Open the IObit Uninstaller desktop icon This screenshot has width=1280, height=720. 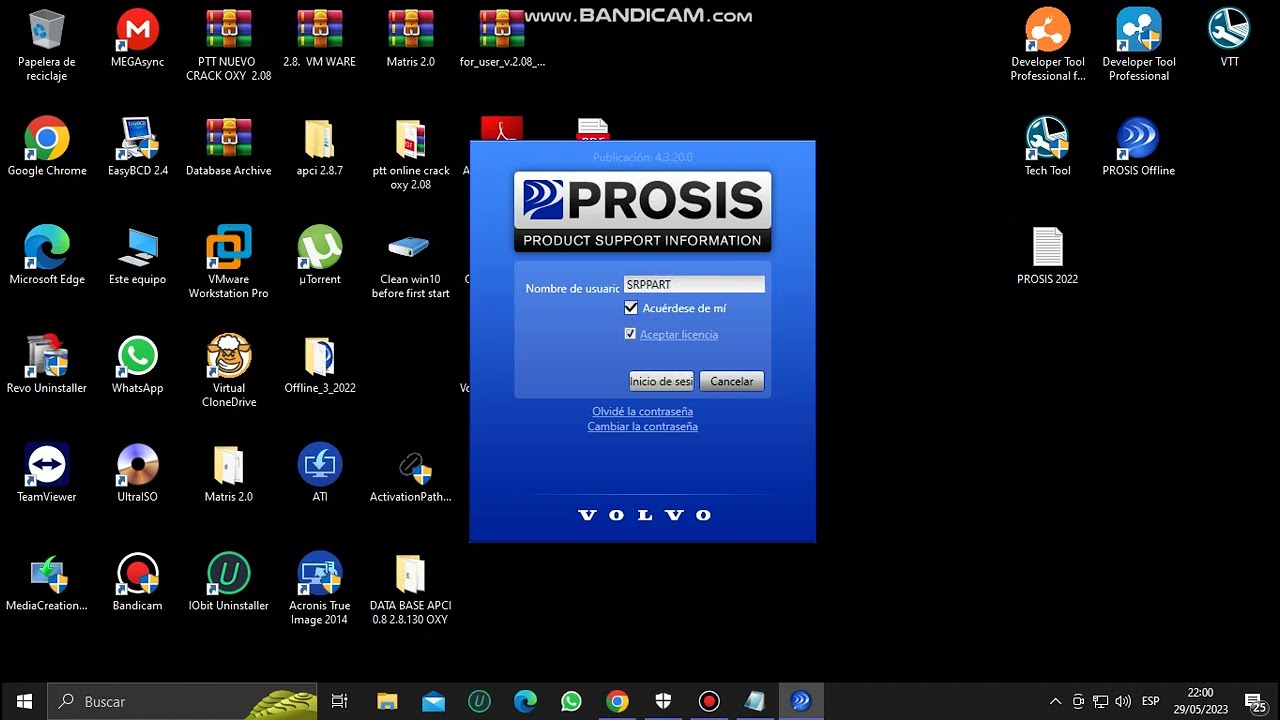228,582
